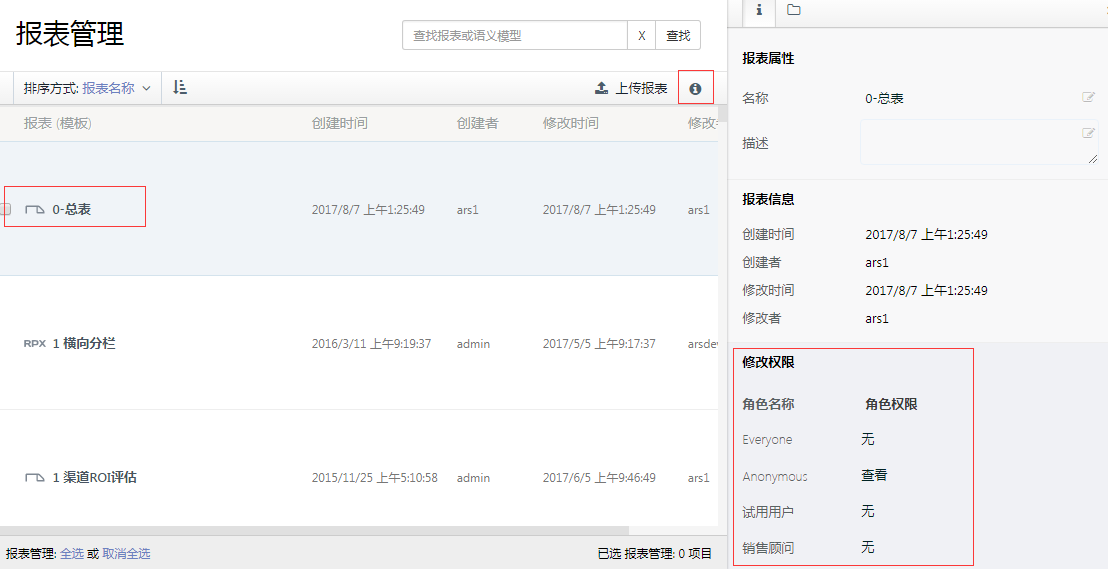1108x569 pixels.
Task: Tick the checkbox on the 0-总表 row
Action: pyautogui.click(x=5, y=209)
